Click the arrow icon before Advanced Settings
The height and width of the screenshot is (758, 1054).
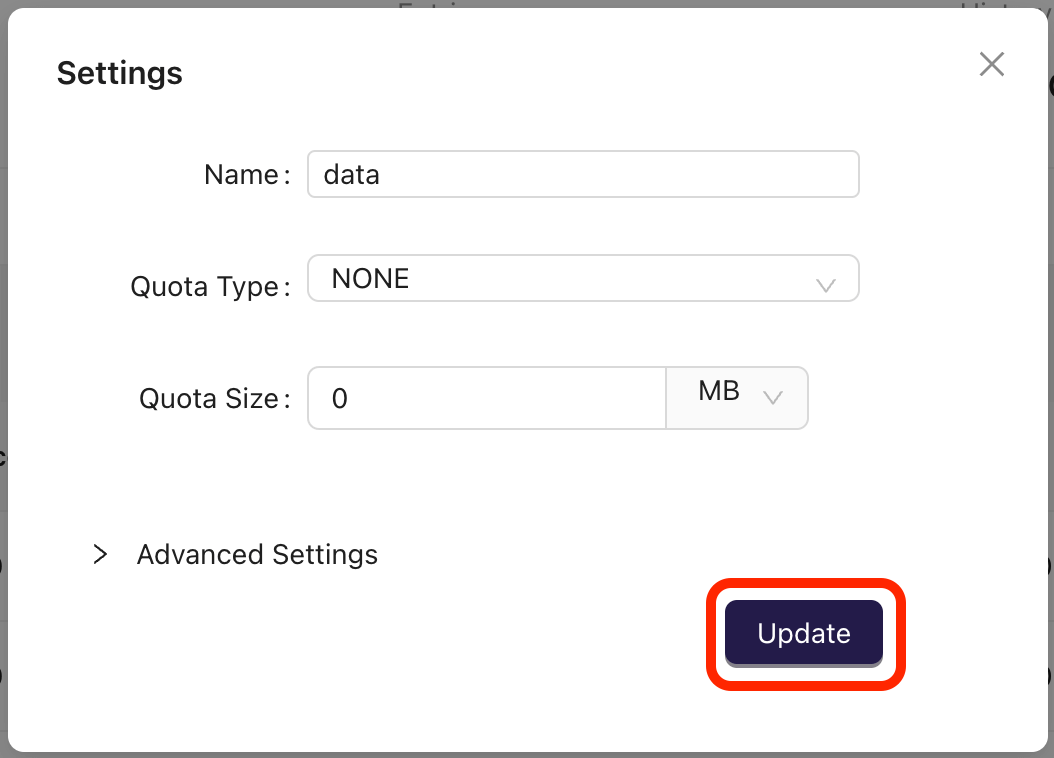[100, 554]
